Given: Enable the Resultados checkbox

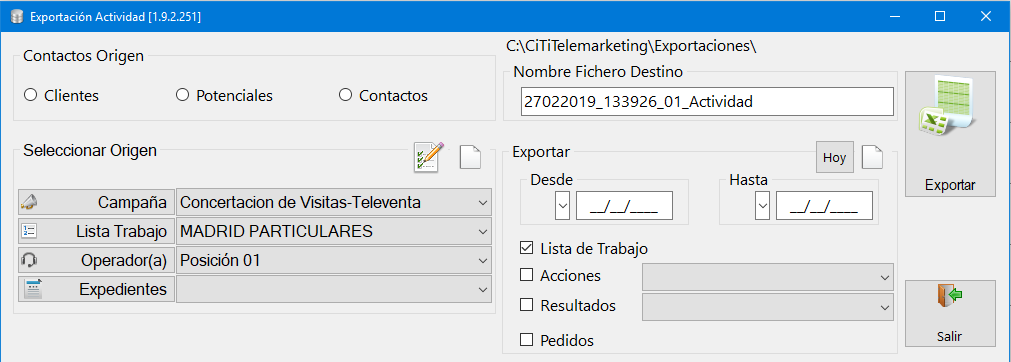Looking at the screenshot, I should pos(526,305).
